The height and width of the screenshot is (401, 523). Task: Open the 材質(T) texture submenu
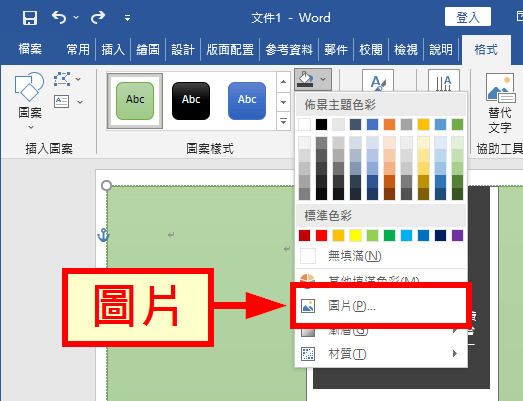pyautogui.click(x=381, y=354)
